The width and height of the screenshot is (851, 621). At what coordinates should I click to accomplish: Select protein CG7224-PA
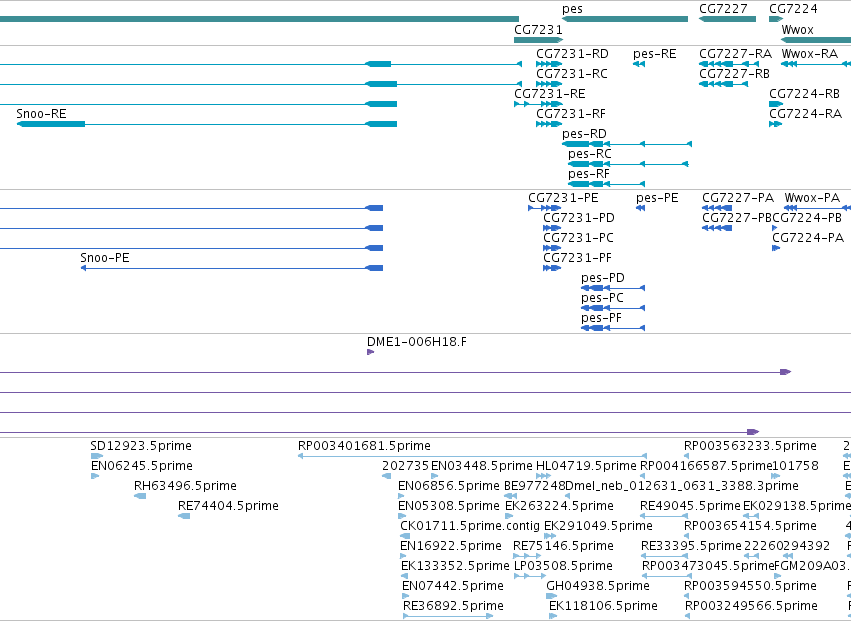click(x=776, y=248)
